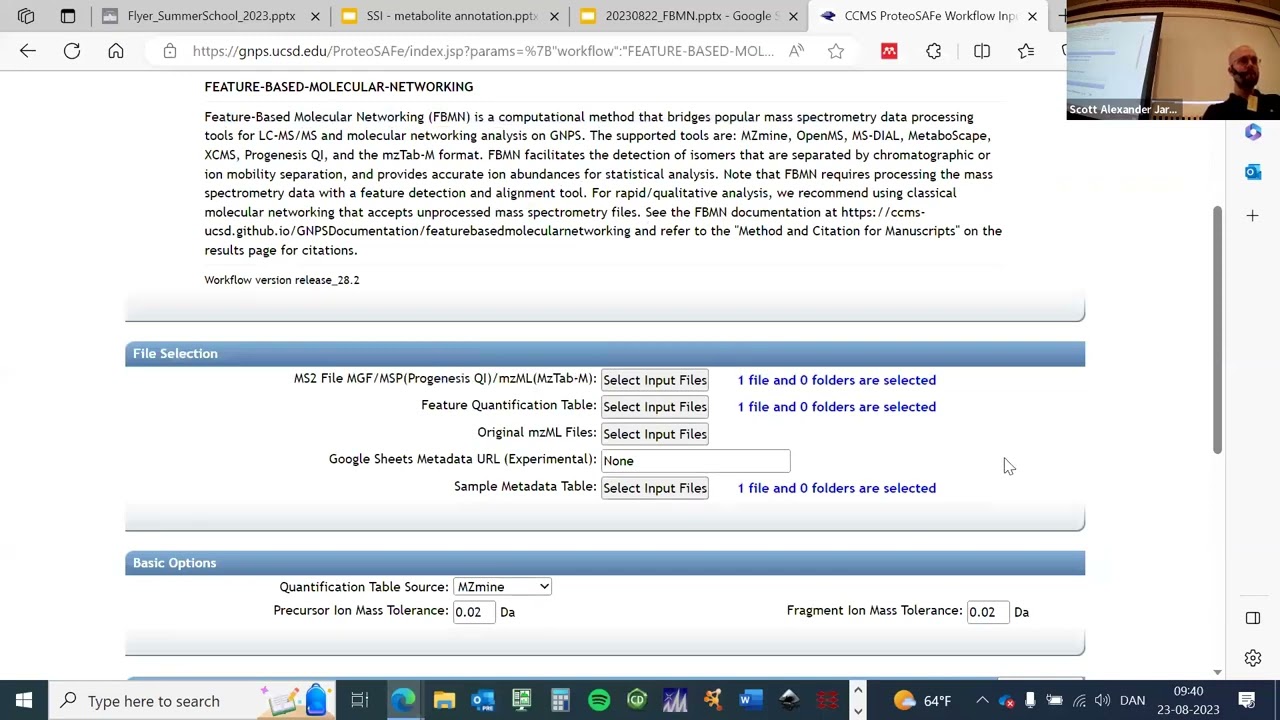Close the Flyer_SummerSchool_2023.pptx tab

pyautogui.click(x=315, y=16)
